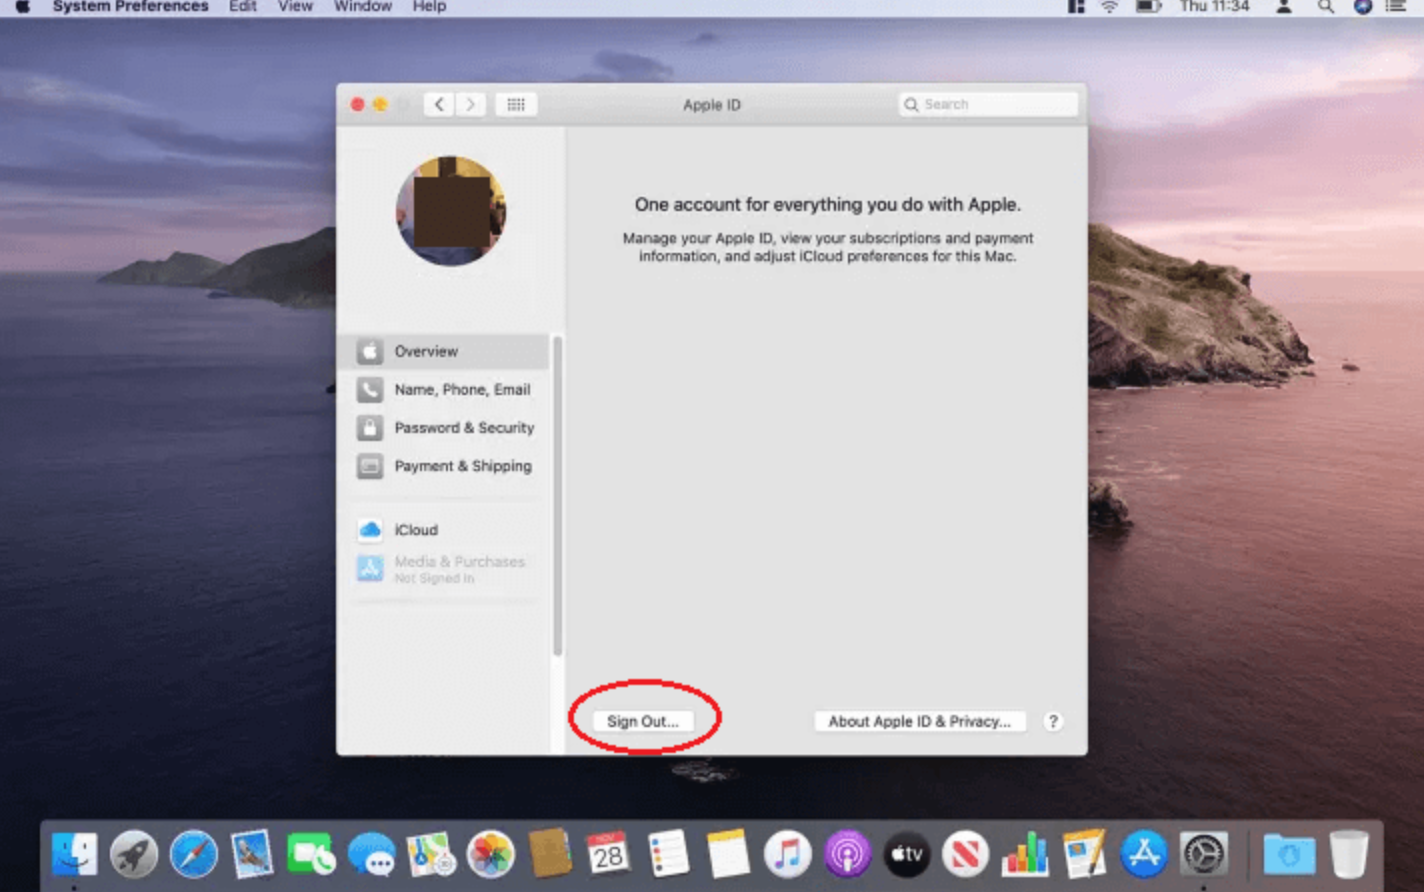Open the Window menu

pyautogui.click(x=362, y=7)
